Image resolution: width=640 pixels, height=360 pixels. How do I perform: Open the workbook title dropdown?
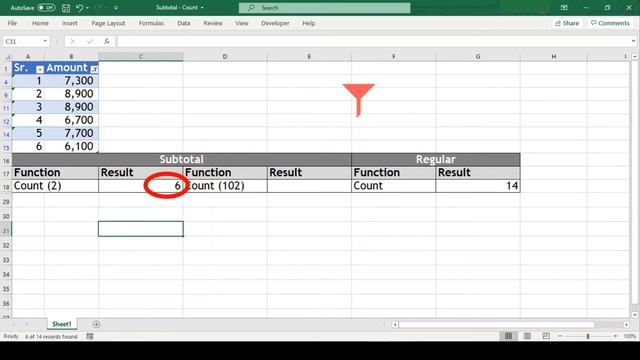pyautogui.click(x=202, y=8)
